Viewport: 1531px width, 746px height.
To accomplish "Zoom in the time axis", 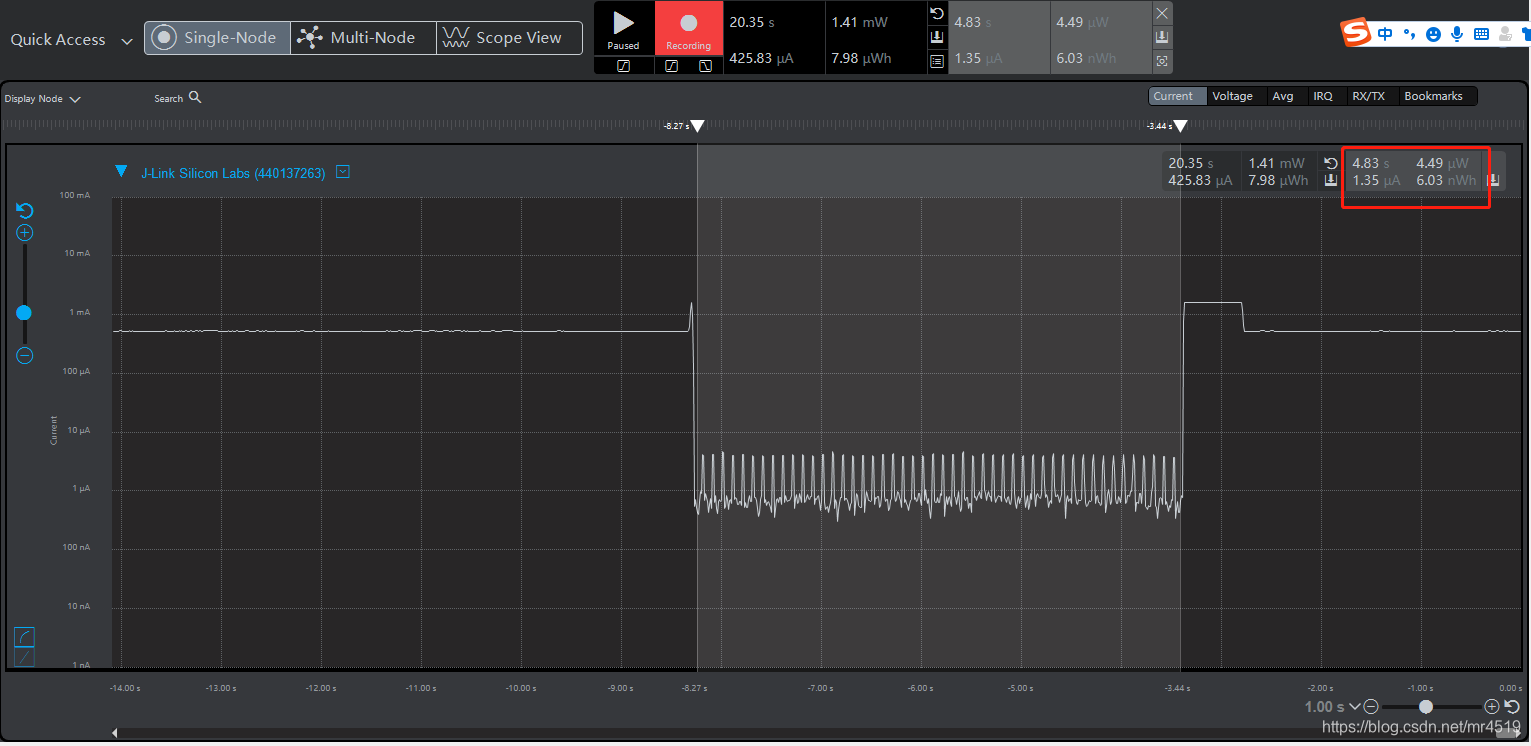I will coord(1492,706).
